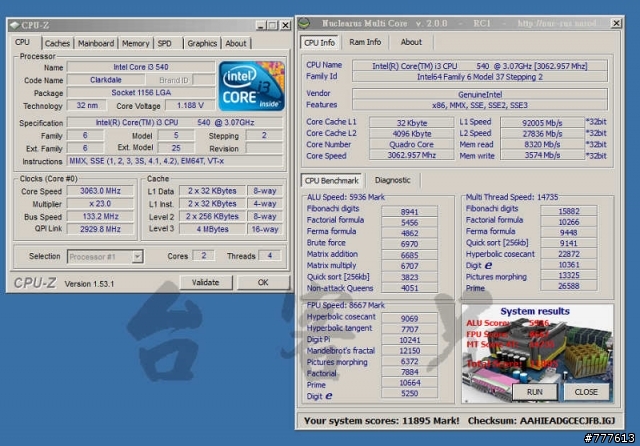This screenshot has height=446, width=640.
Task: Click the CPU-Z title bar icon
Action: (15, 25)
